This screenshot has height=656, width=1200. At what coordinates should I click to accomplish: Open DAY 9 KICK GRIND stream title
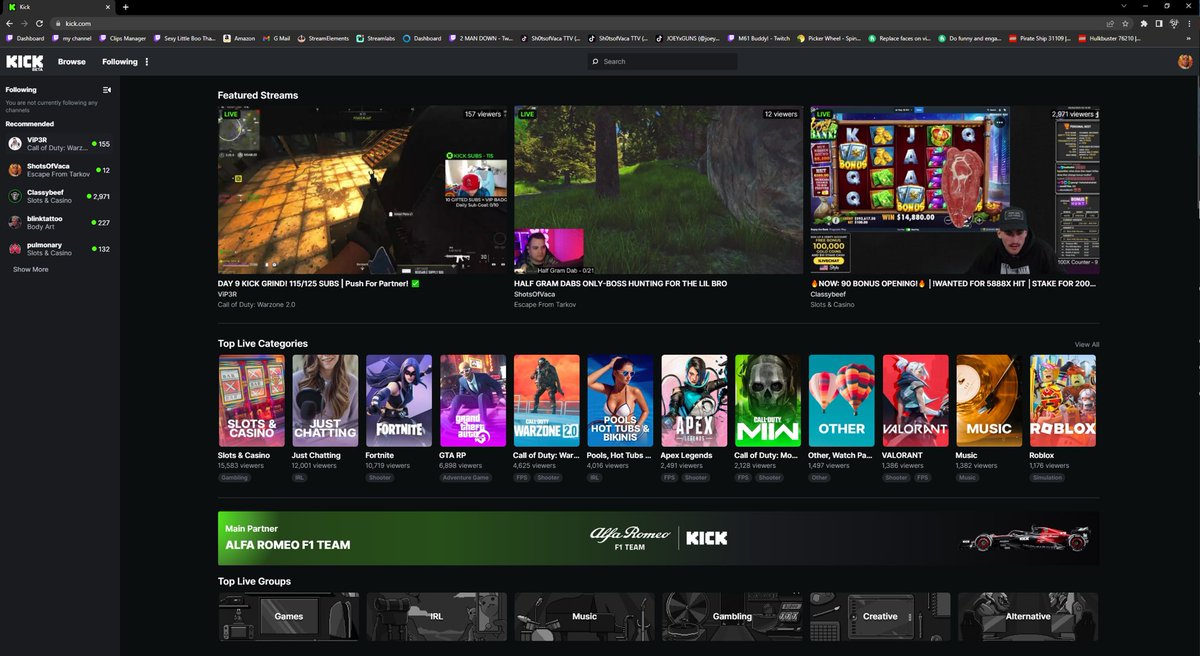[319, 283]
